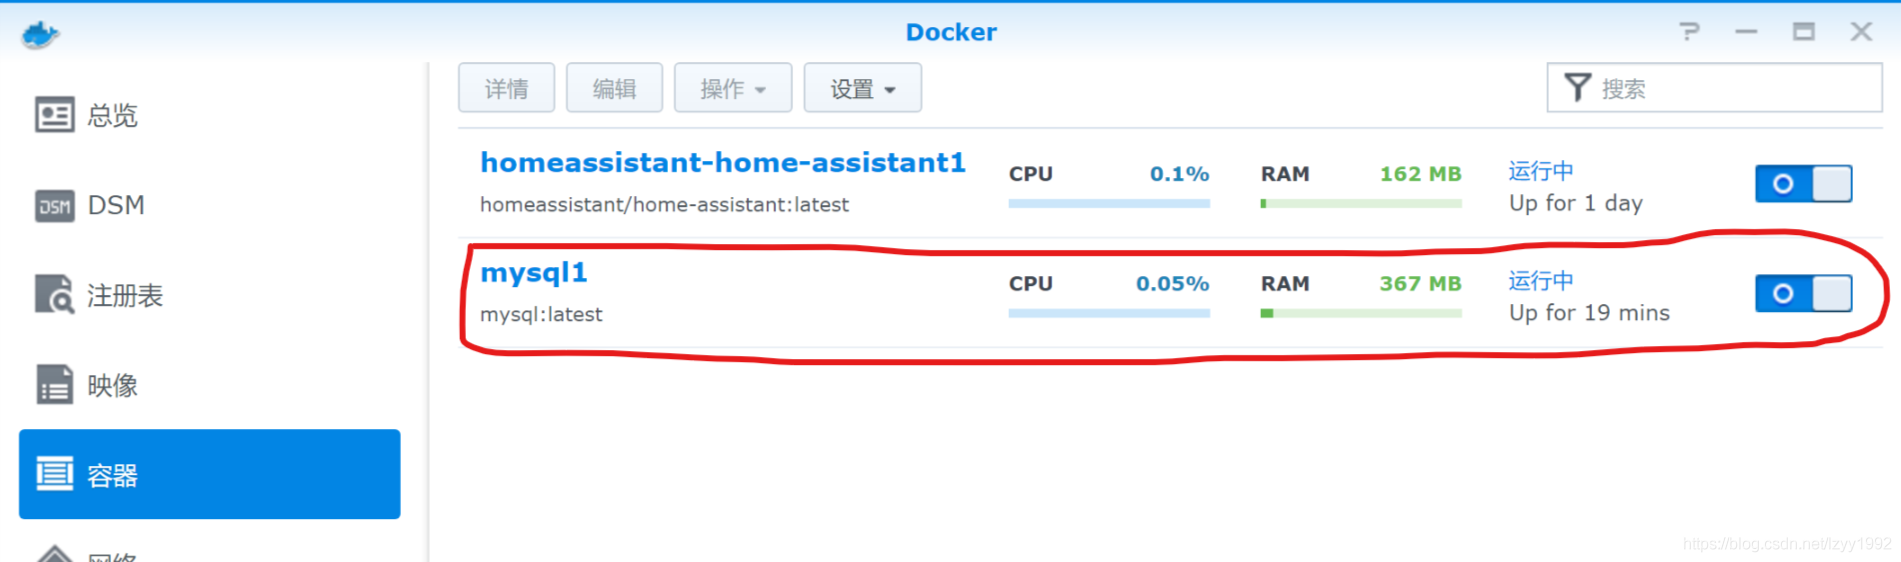Select the 映像 image tab label
Image resolution: width=1901 pixels, height=562 pixels.
click(112, 386)
